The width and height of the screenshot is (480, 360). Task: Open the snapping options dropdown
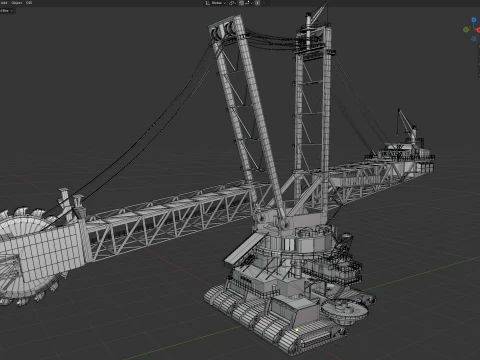pyautogui.click(x=249, y=3)
